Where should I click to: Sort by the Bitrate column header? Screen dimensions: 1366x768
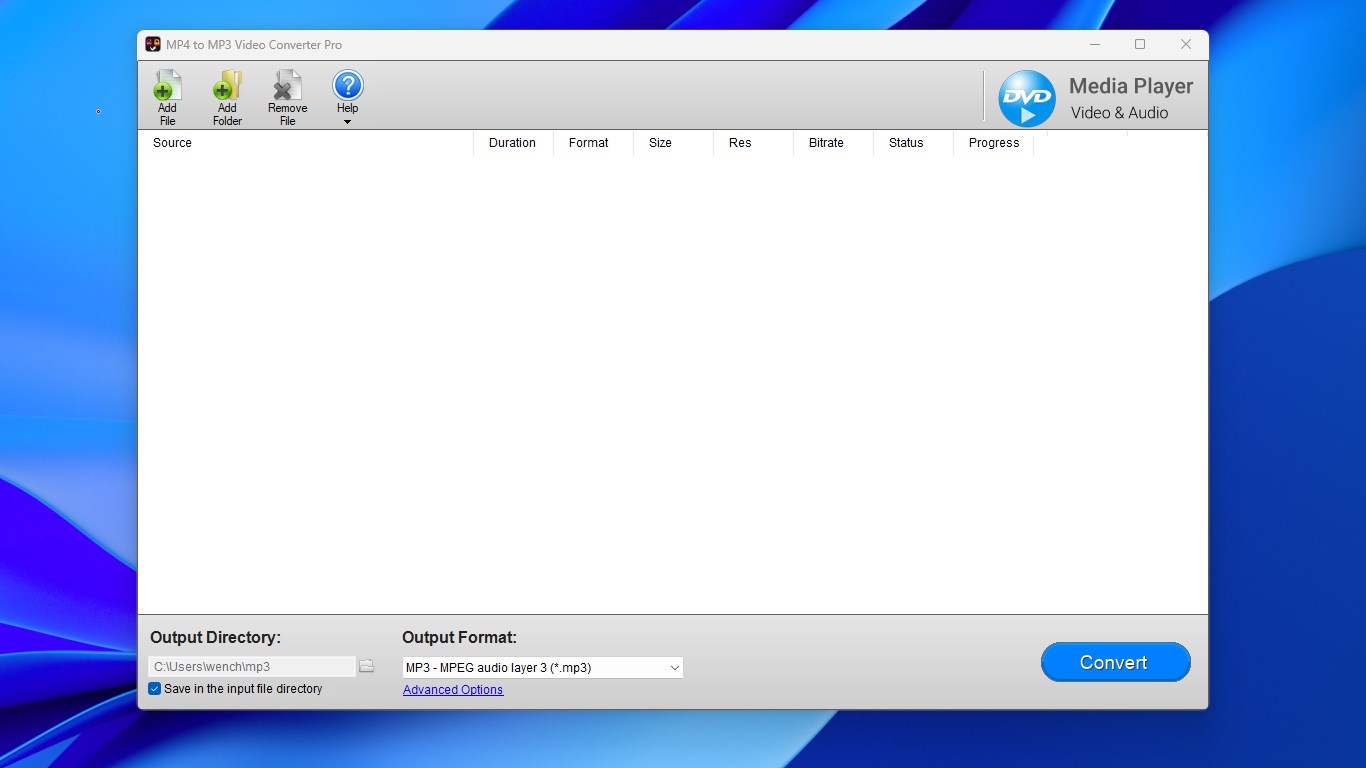833,143
